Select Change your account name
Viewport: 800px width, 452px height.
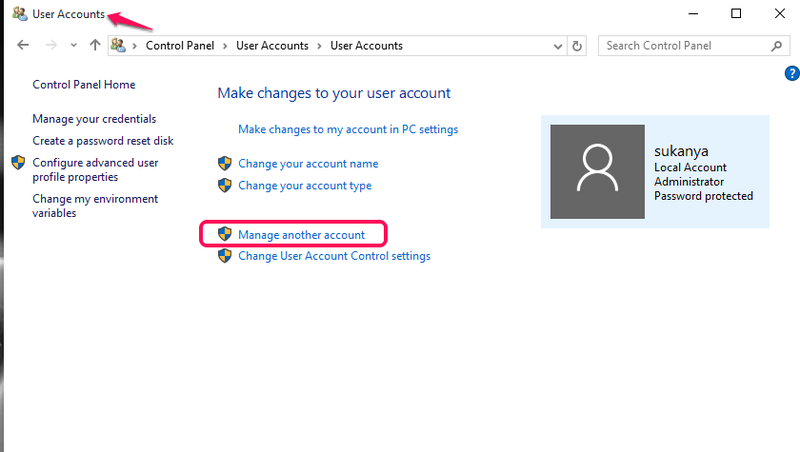pos(308,164)
